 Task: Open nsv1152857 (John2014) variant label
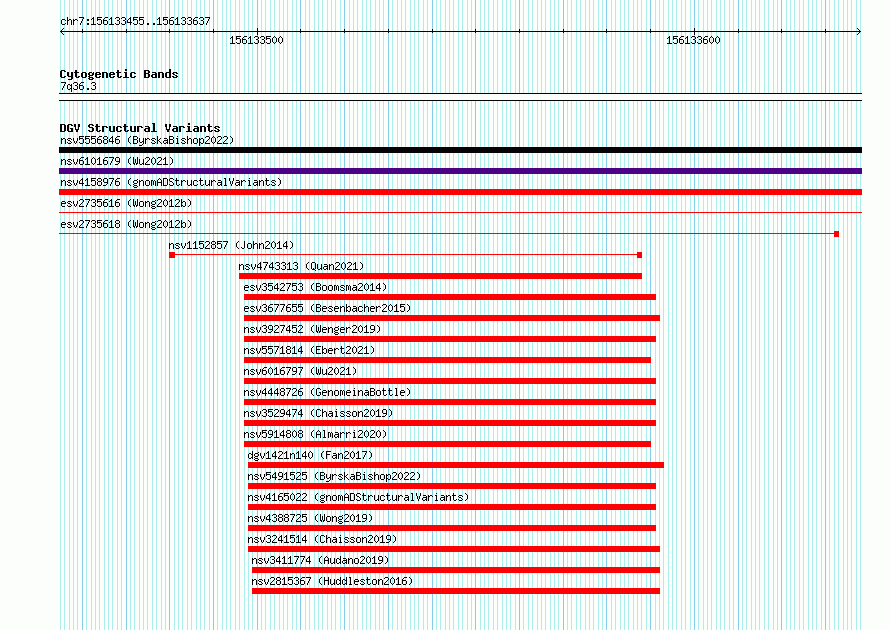click(231, 245)
